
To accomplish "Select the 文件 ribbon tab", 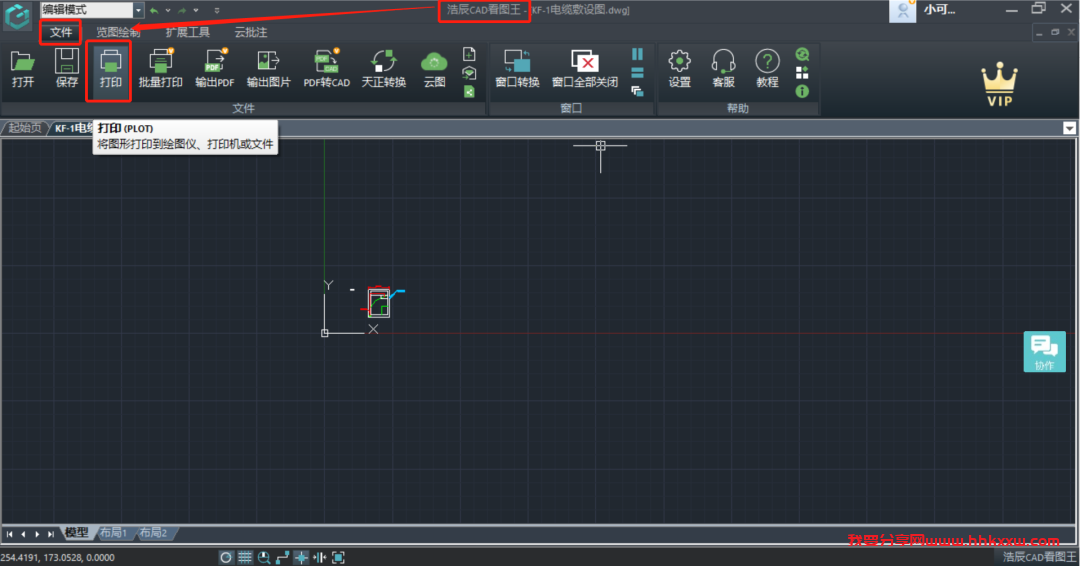I will pos(61,32).
